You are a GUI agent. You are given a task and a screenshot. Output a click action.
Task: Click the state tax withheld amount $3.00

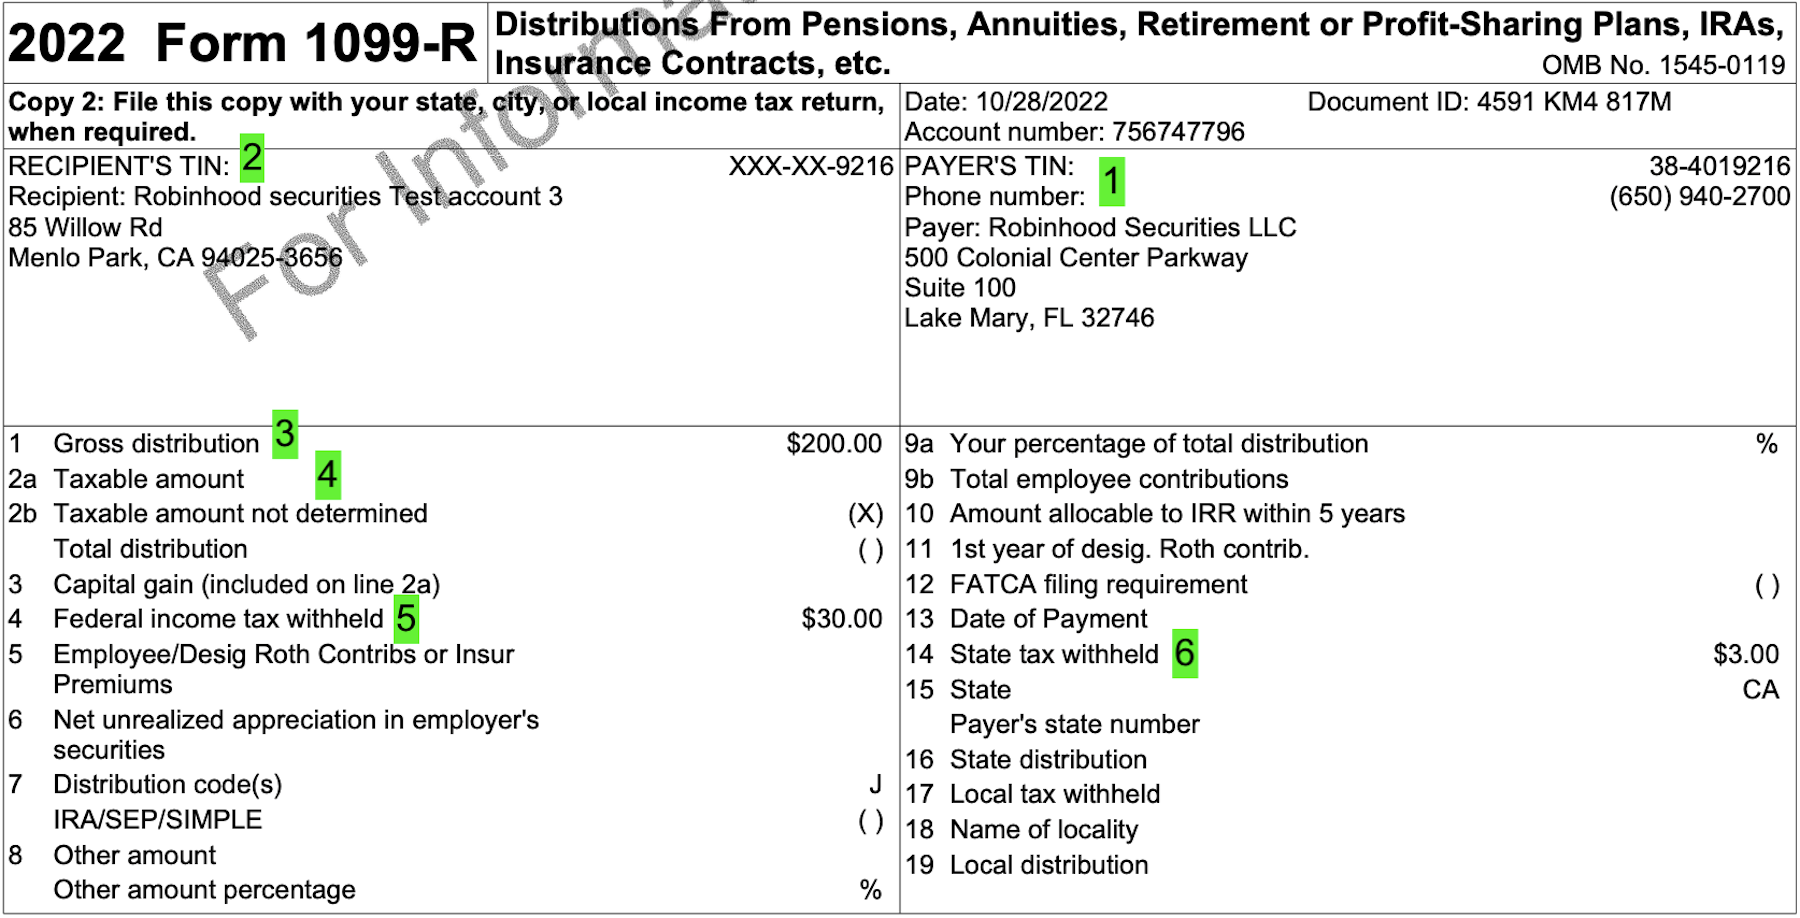(1746, 654)
